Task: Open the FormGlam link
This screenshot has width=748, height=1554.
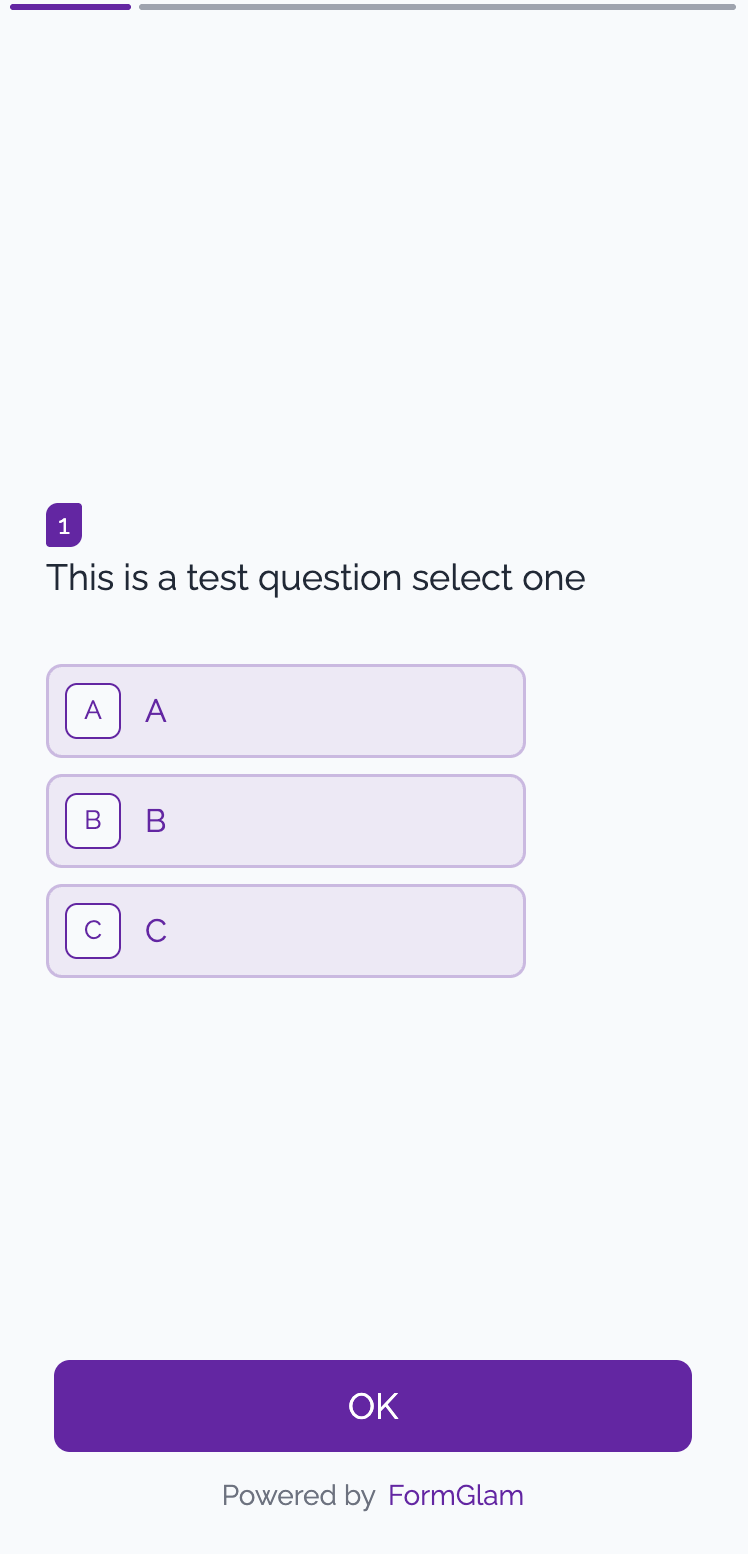Action: 456,1495
